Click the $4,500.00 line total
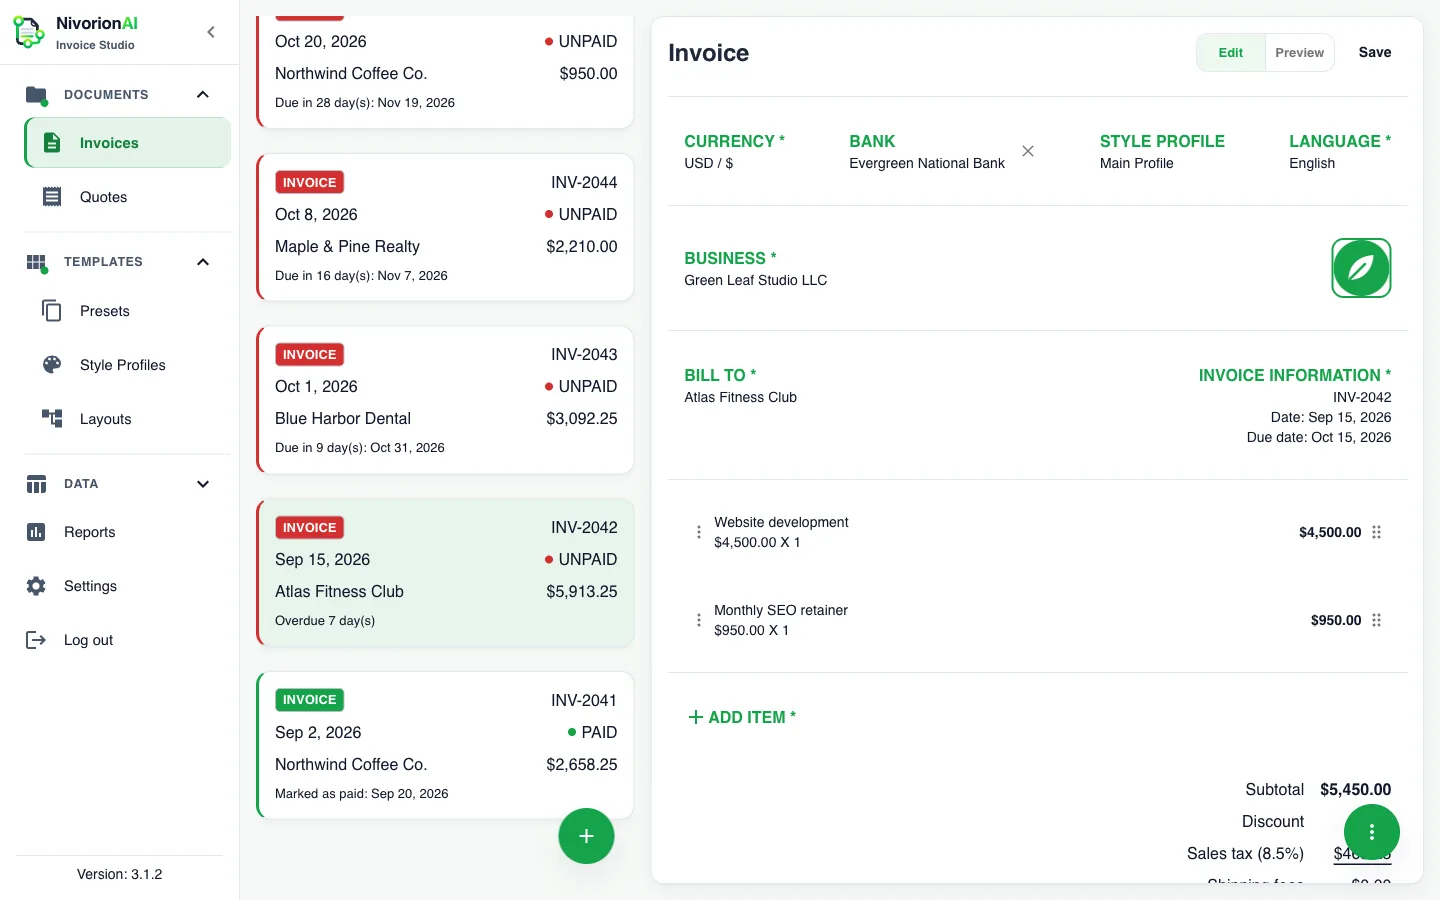 [x=1330, y=532]
